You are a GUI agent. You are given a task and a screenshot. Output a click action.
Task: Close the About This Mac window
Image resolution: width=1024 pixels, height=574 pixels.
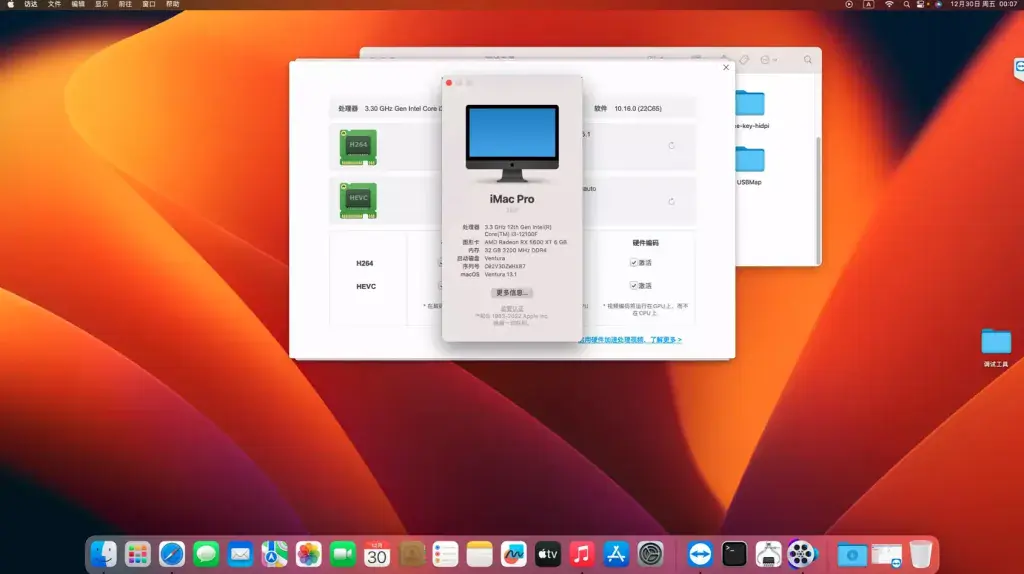(449, 83)
